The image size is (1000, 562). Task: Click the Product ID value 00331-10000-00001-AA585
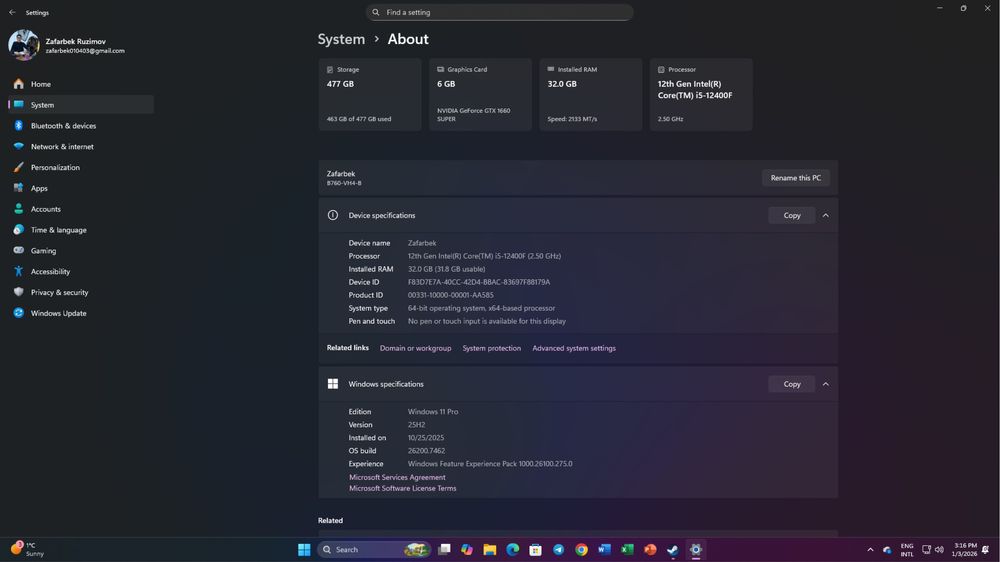(x=450, y=295)
